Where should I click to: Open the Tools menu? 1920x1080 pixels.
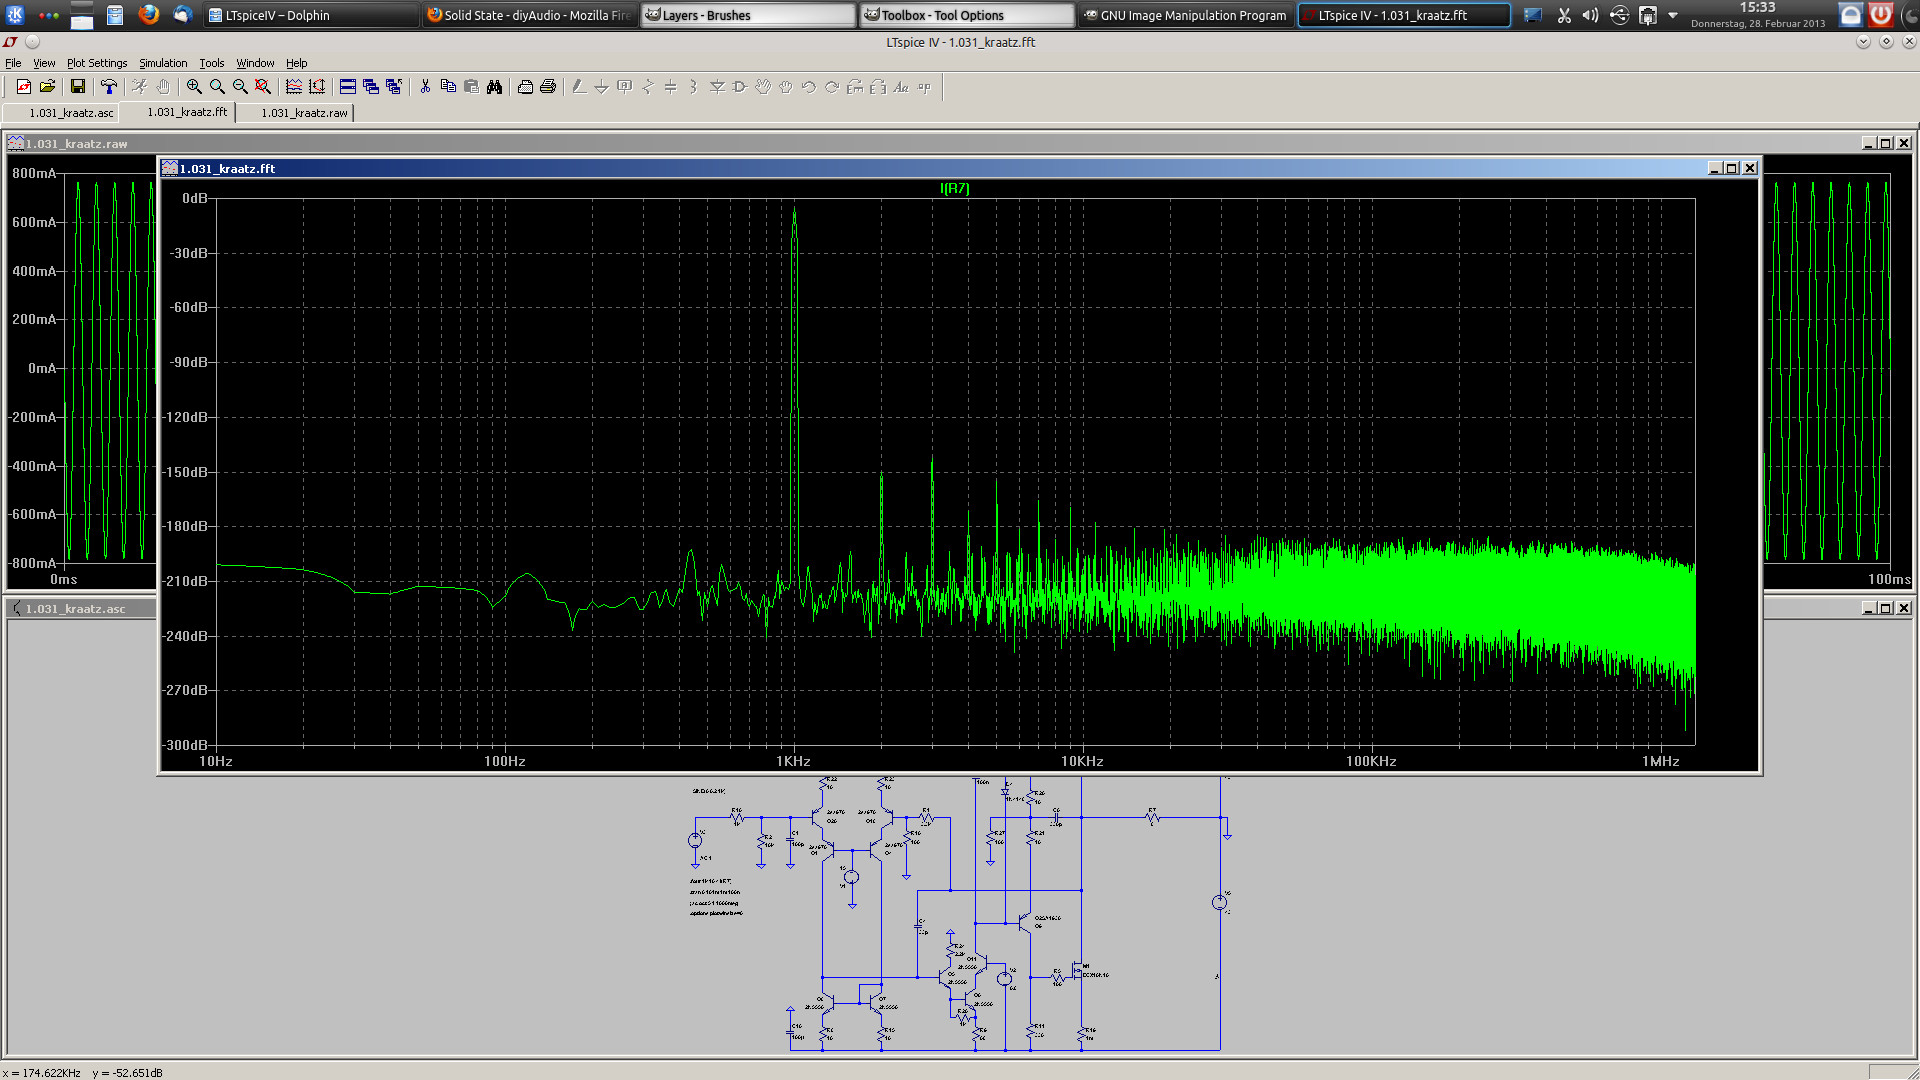(211, 63)
